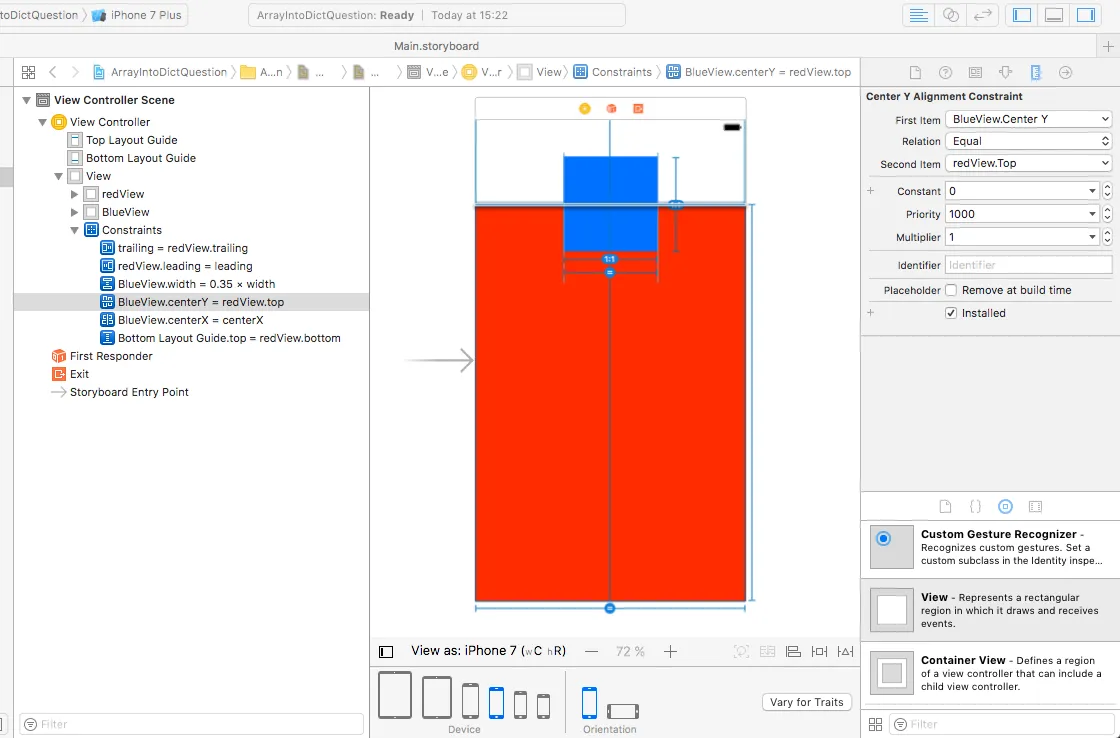Image resolution: width=1120 pixels, height=738 pixels.
Task: Select Top Layout Guide in outline
Action: click(131, 140)
